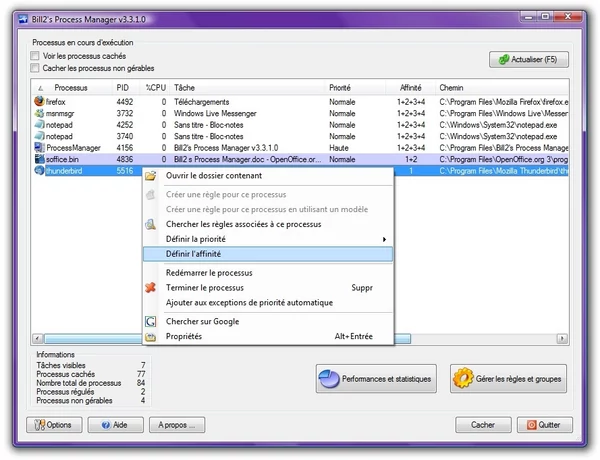This screenshot has width=600, height=460.
Task: Click the Quitter button
Action: point(545,425)
